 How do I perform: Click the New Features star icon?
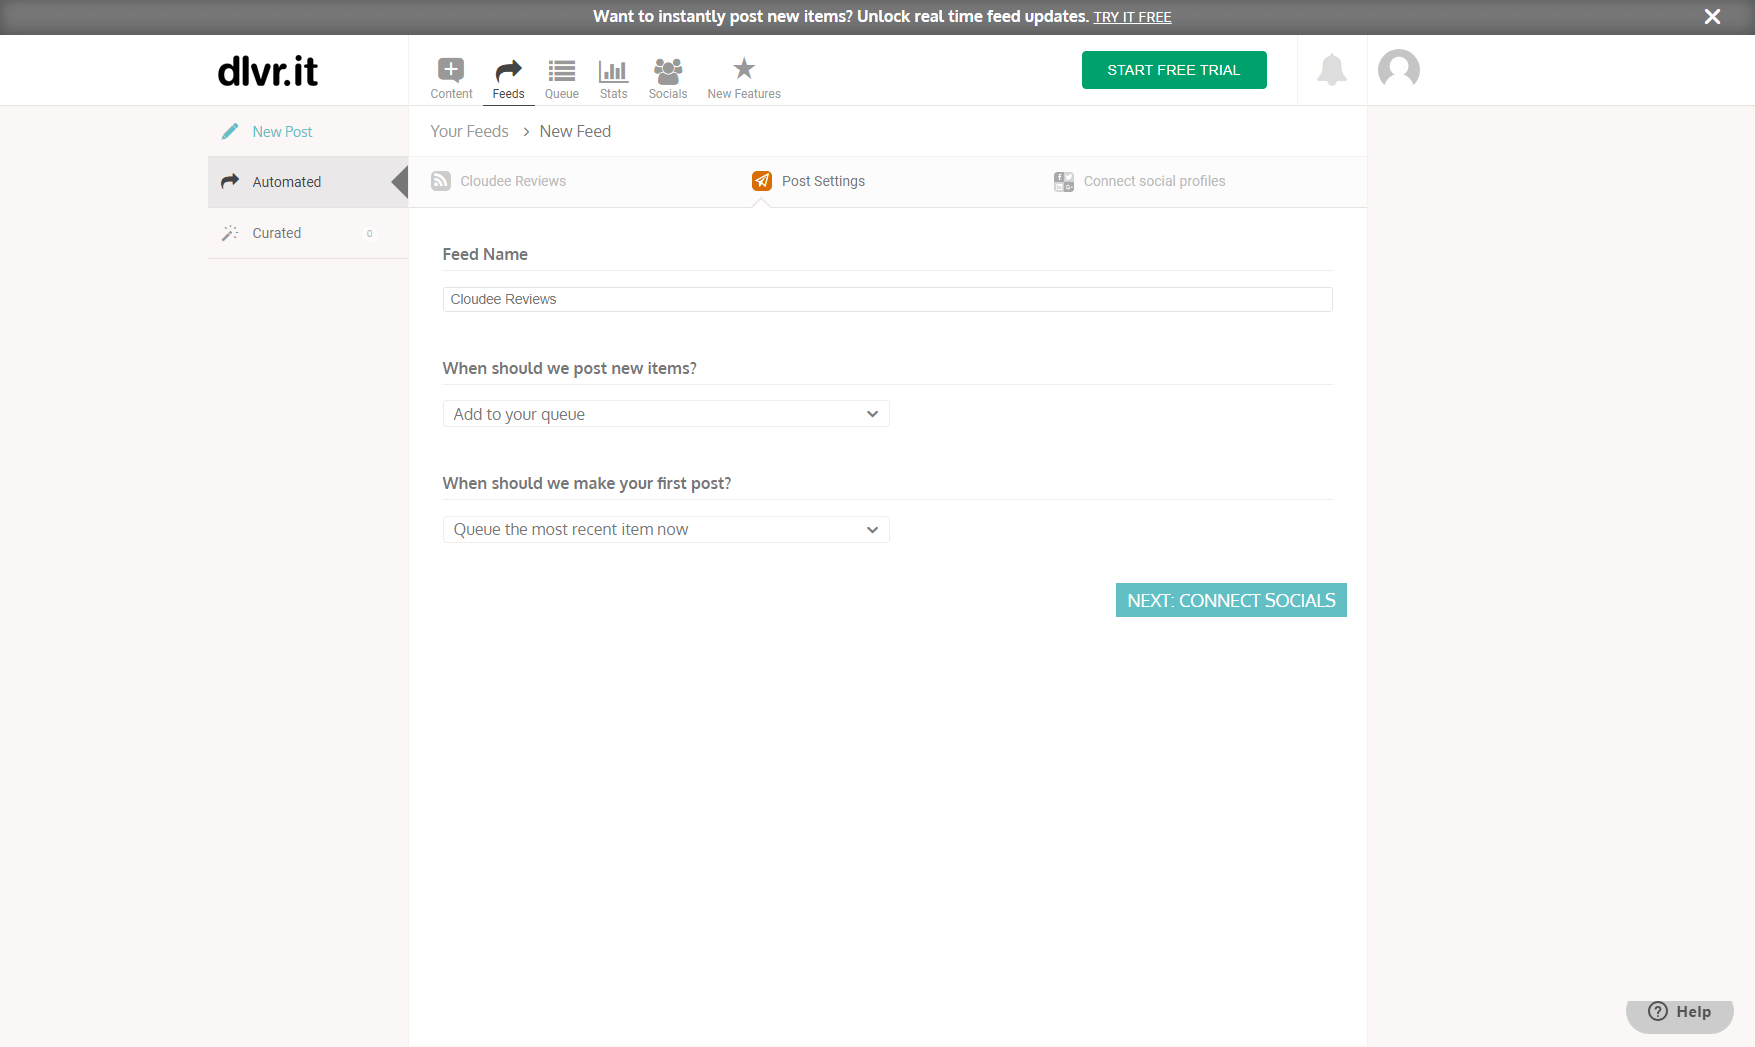point(743,69)
